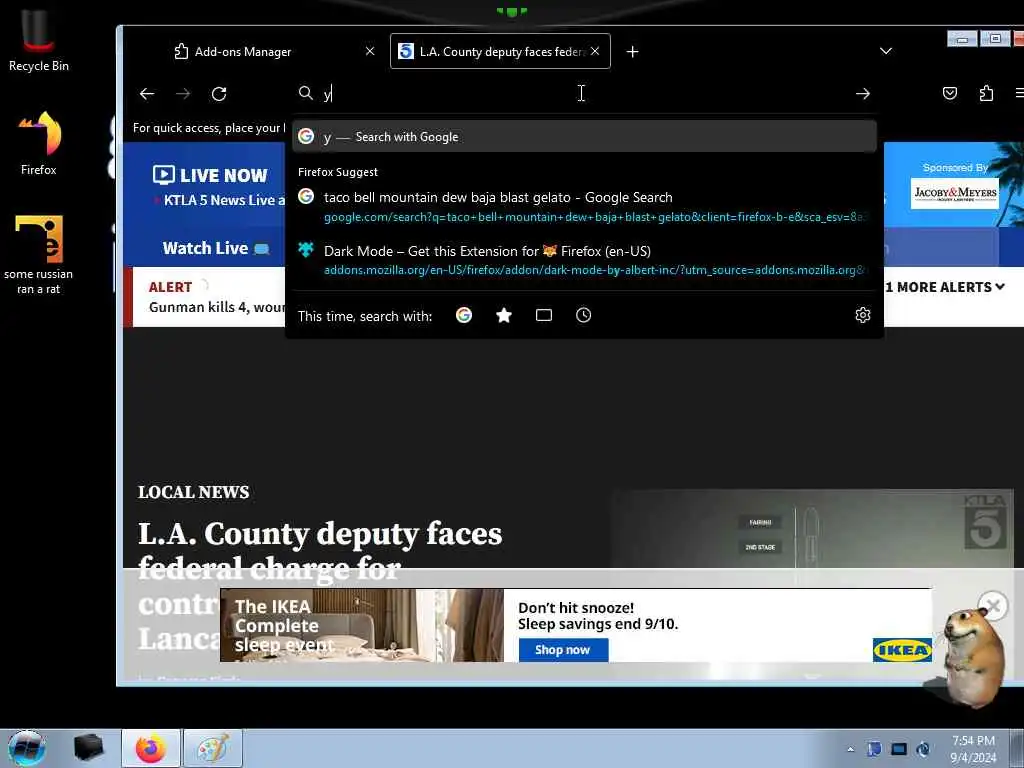Image resolution: width=1024 pixels, height=768 pixels.
Task: Open the taco bell mountain dew baja blast suggestion
Action: [584, 206]
